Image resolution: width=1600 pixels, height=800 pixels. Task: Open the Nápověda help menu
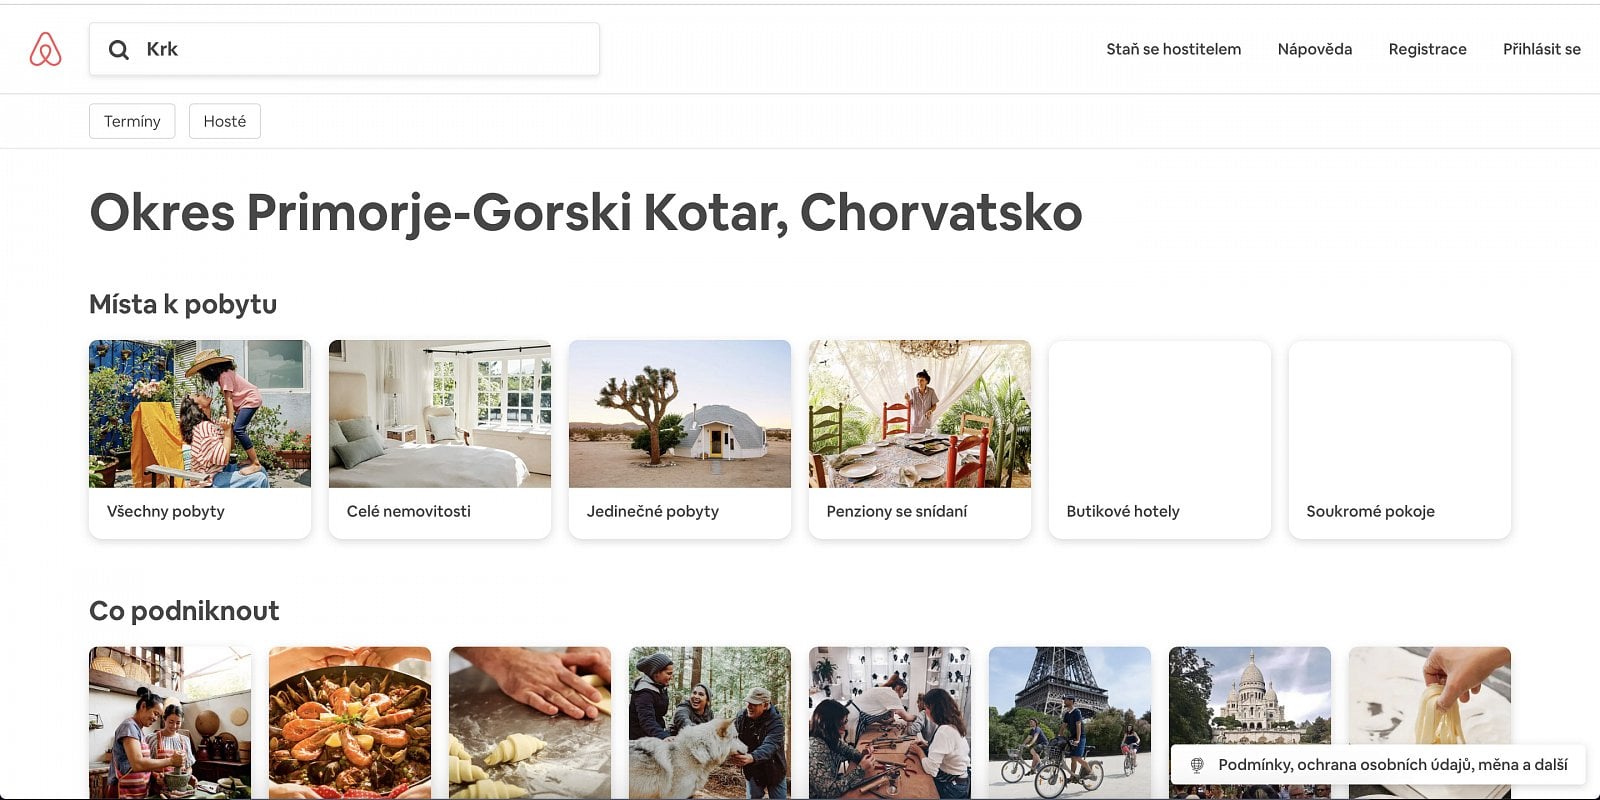point(1314,49)
